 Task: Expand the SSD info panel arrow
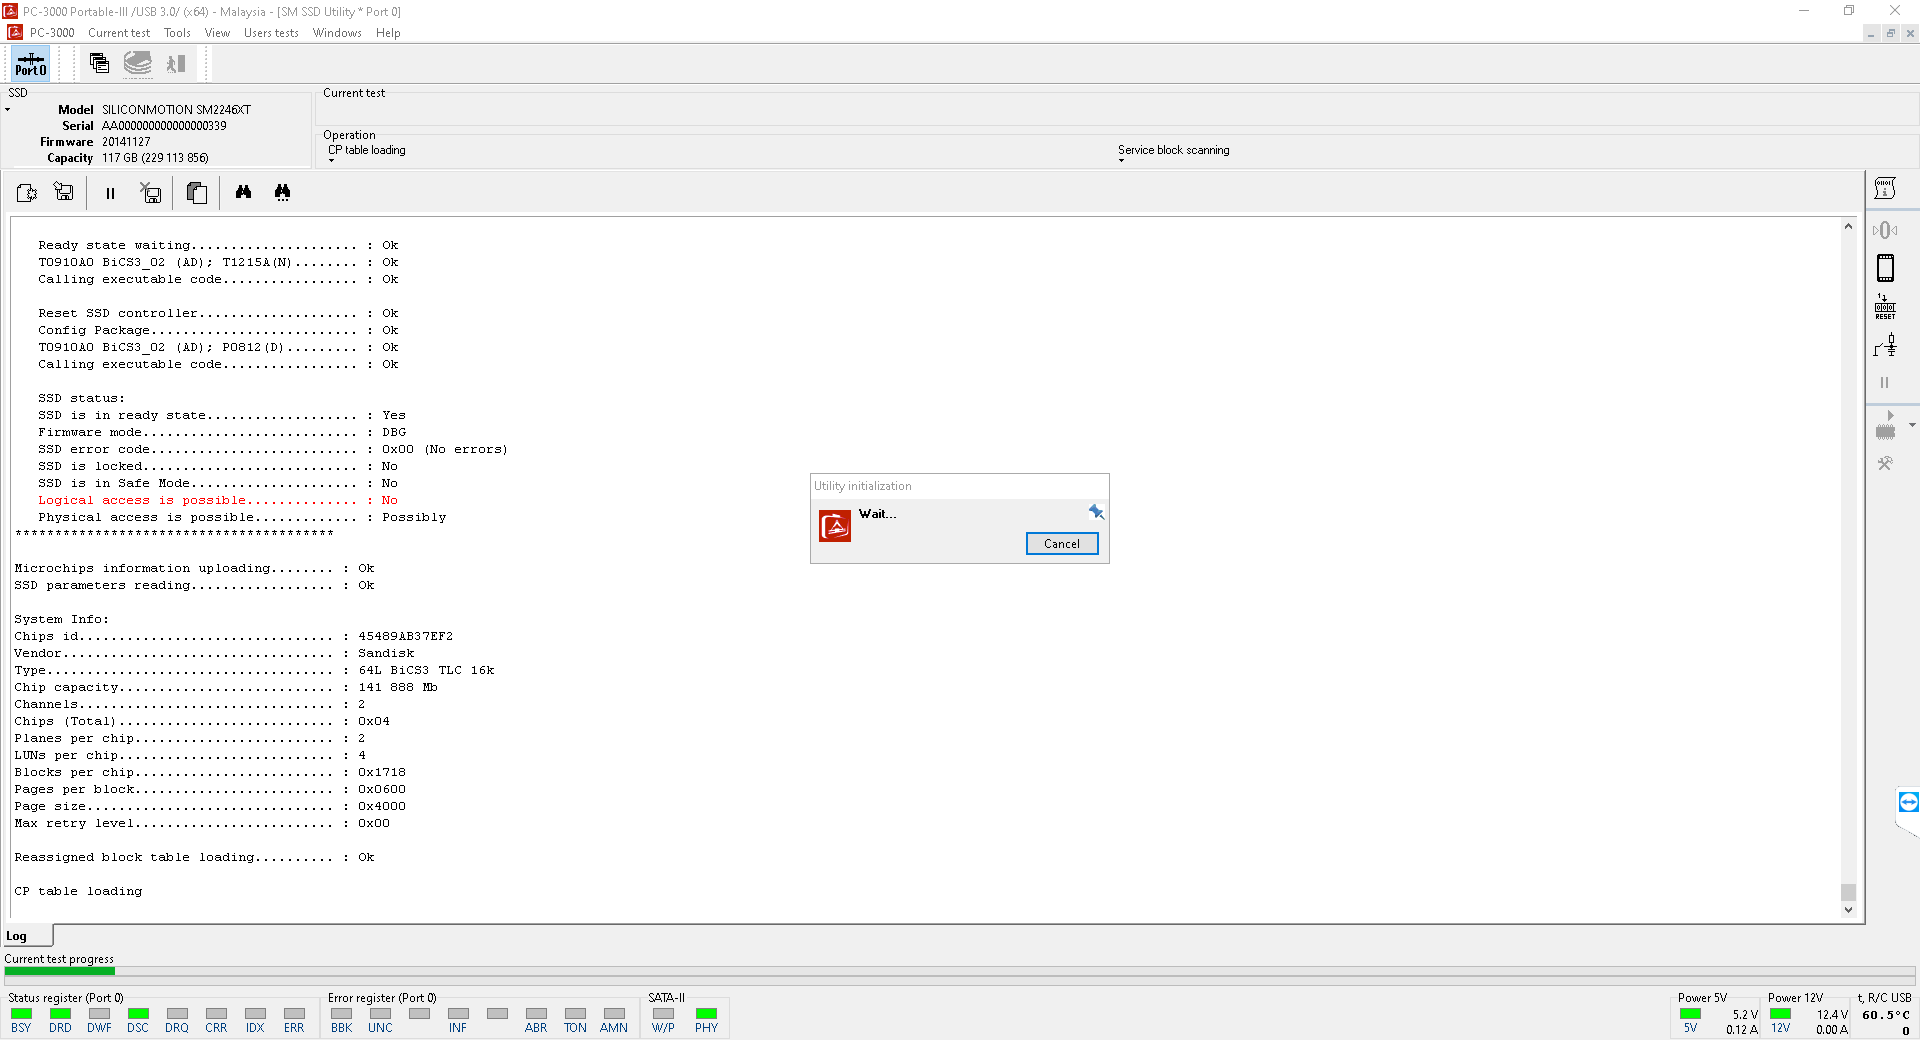tap(8, 110)
